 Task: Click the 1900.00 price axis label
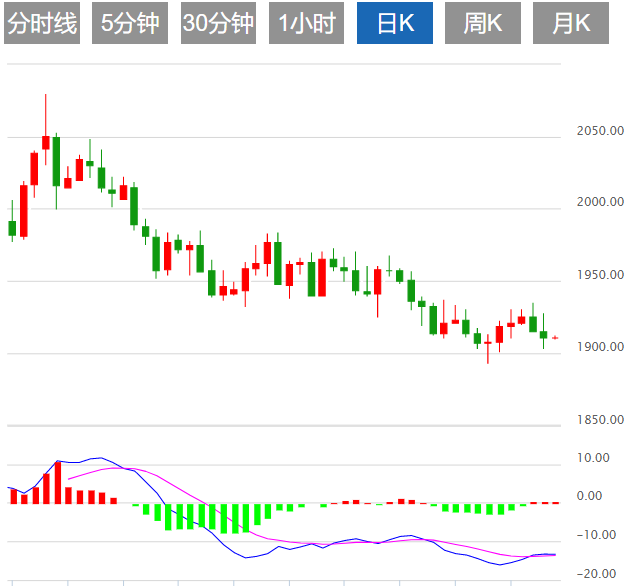point(600,347)
